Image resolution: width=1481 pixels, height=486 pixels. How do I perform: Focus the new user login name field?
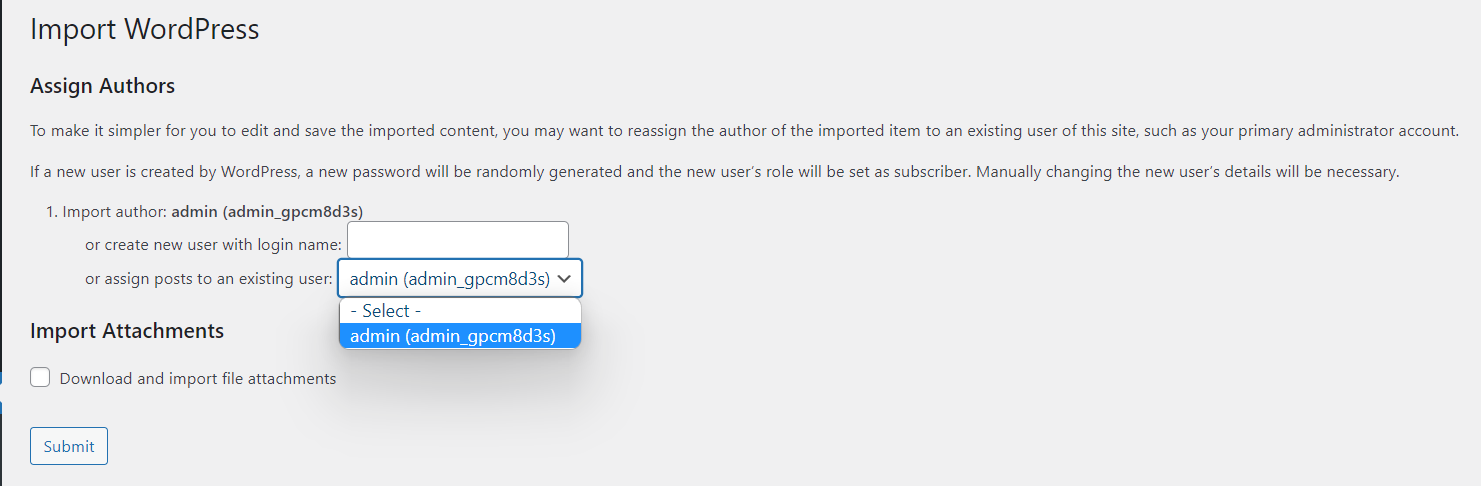(458, 240)
